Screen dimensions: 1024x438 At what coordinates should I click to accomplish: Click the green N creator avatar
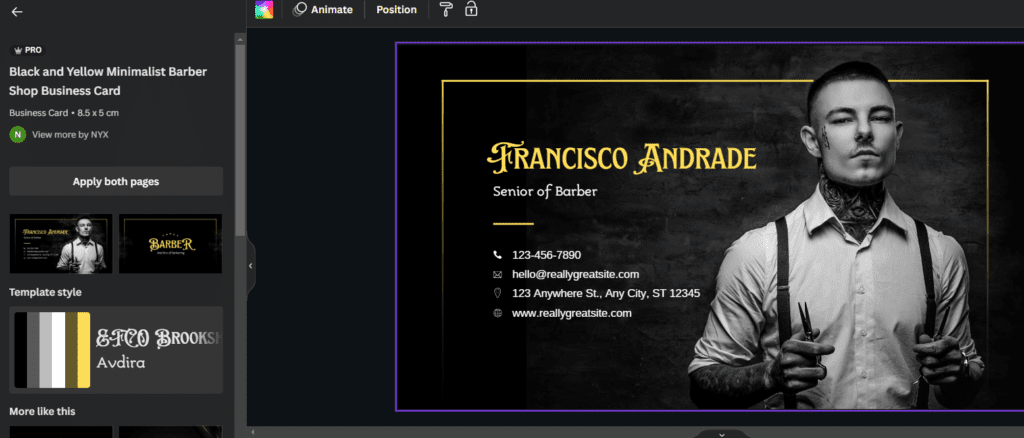click(x=18, y=134)
